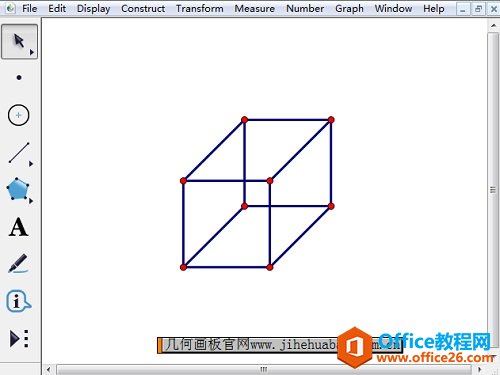
Task: Open the Measure menu
Action: coord(255,8)
